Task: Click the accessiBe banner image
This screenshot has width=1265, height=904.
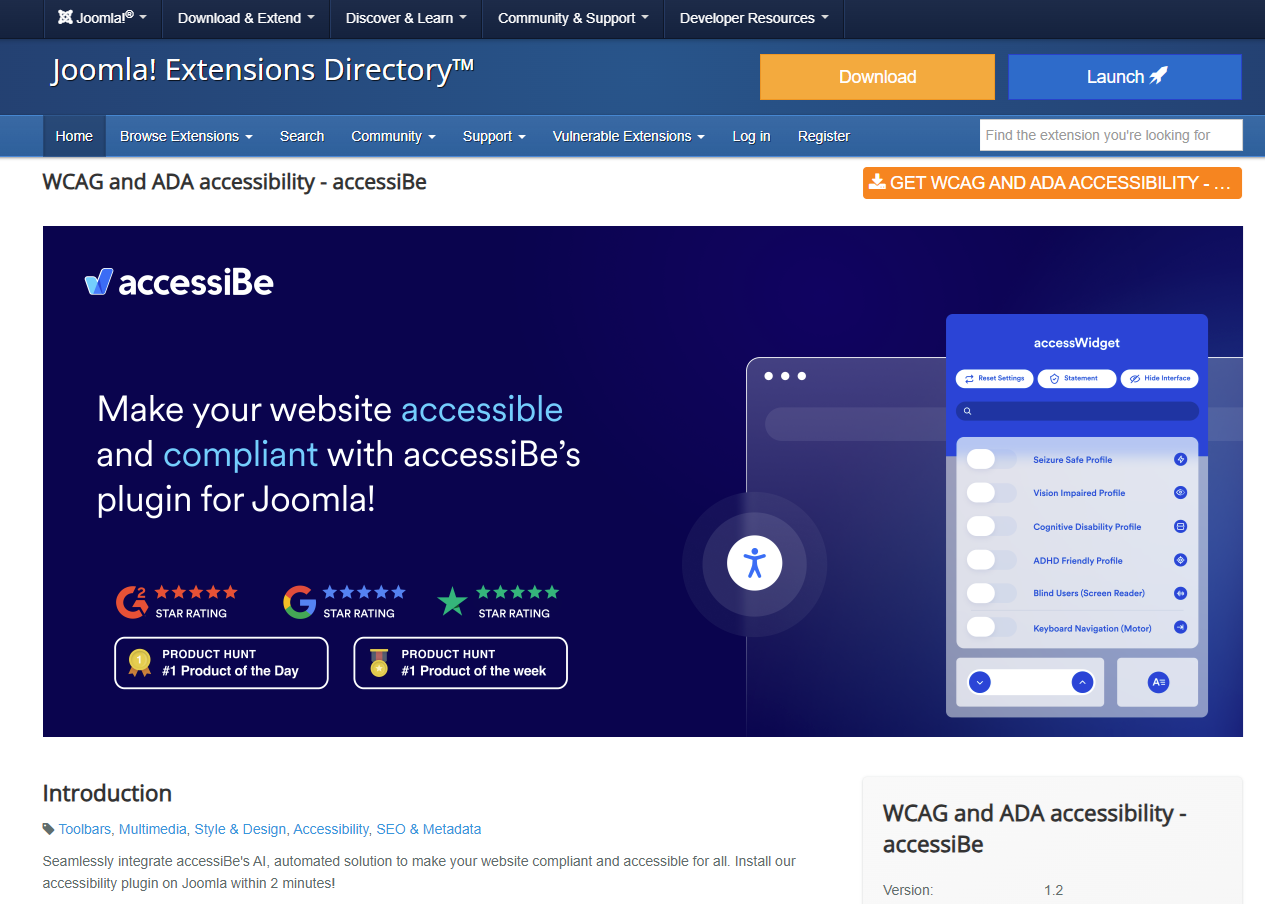Action: 643,481
